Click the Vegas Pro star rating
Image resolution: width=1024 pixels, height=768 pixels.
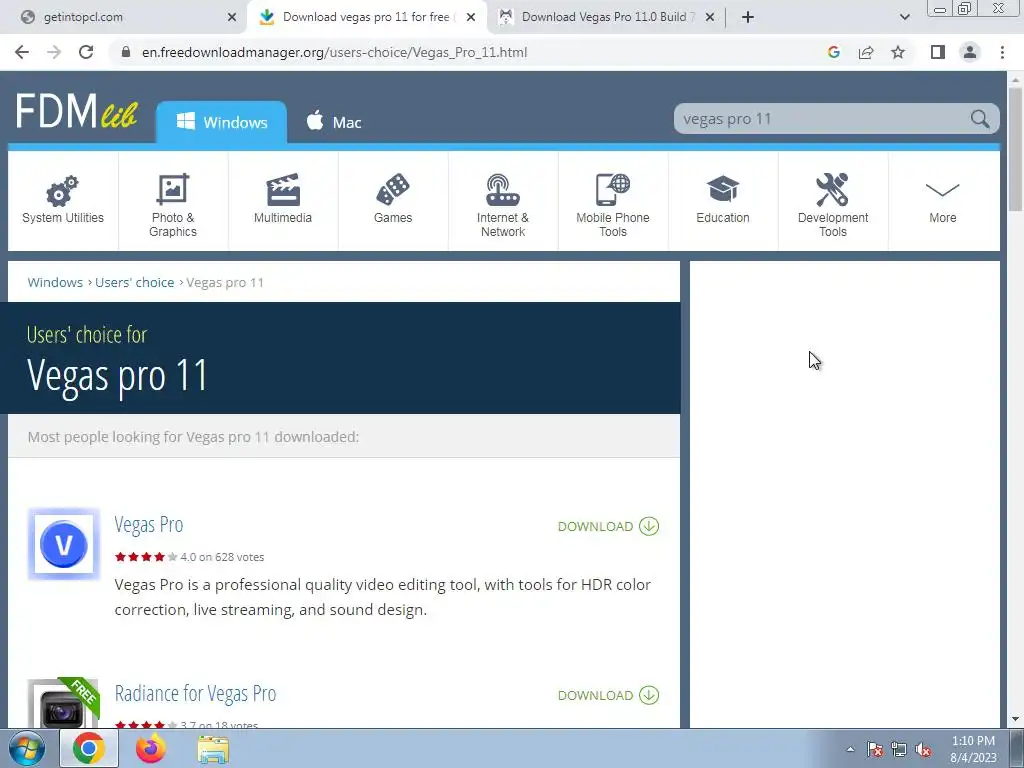click(x=146, y=557)
